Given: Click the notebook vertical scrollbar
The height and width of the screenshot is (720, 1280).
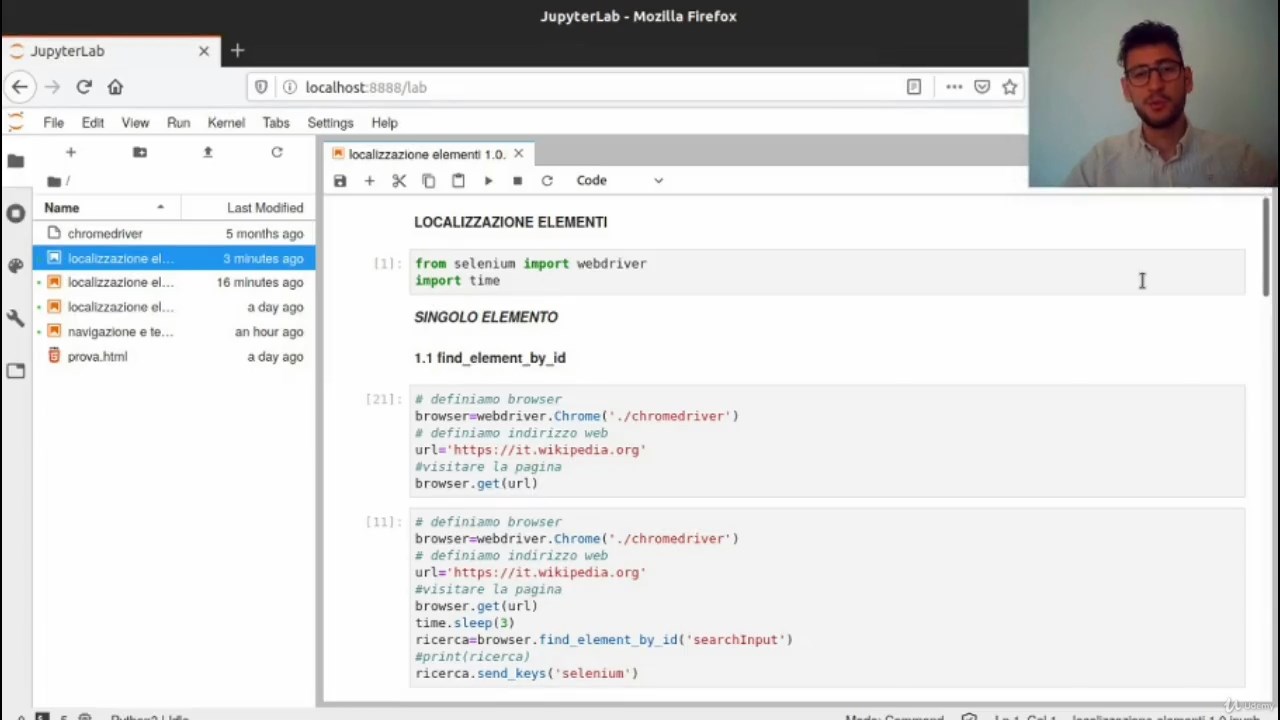Looking at the screenshot, I should 1266,245.
